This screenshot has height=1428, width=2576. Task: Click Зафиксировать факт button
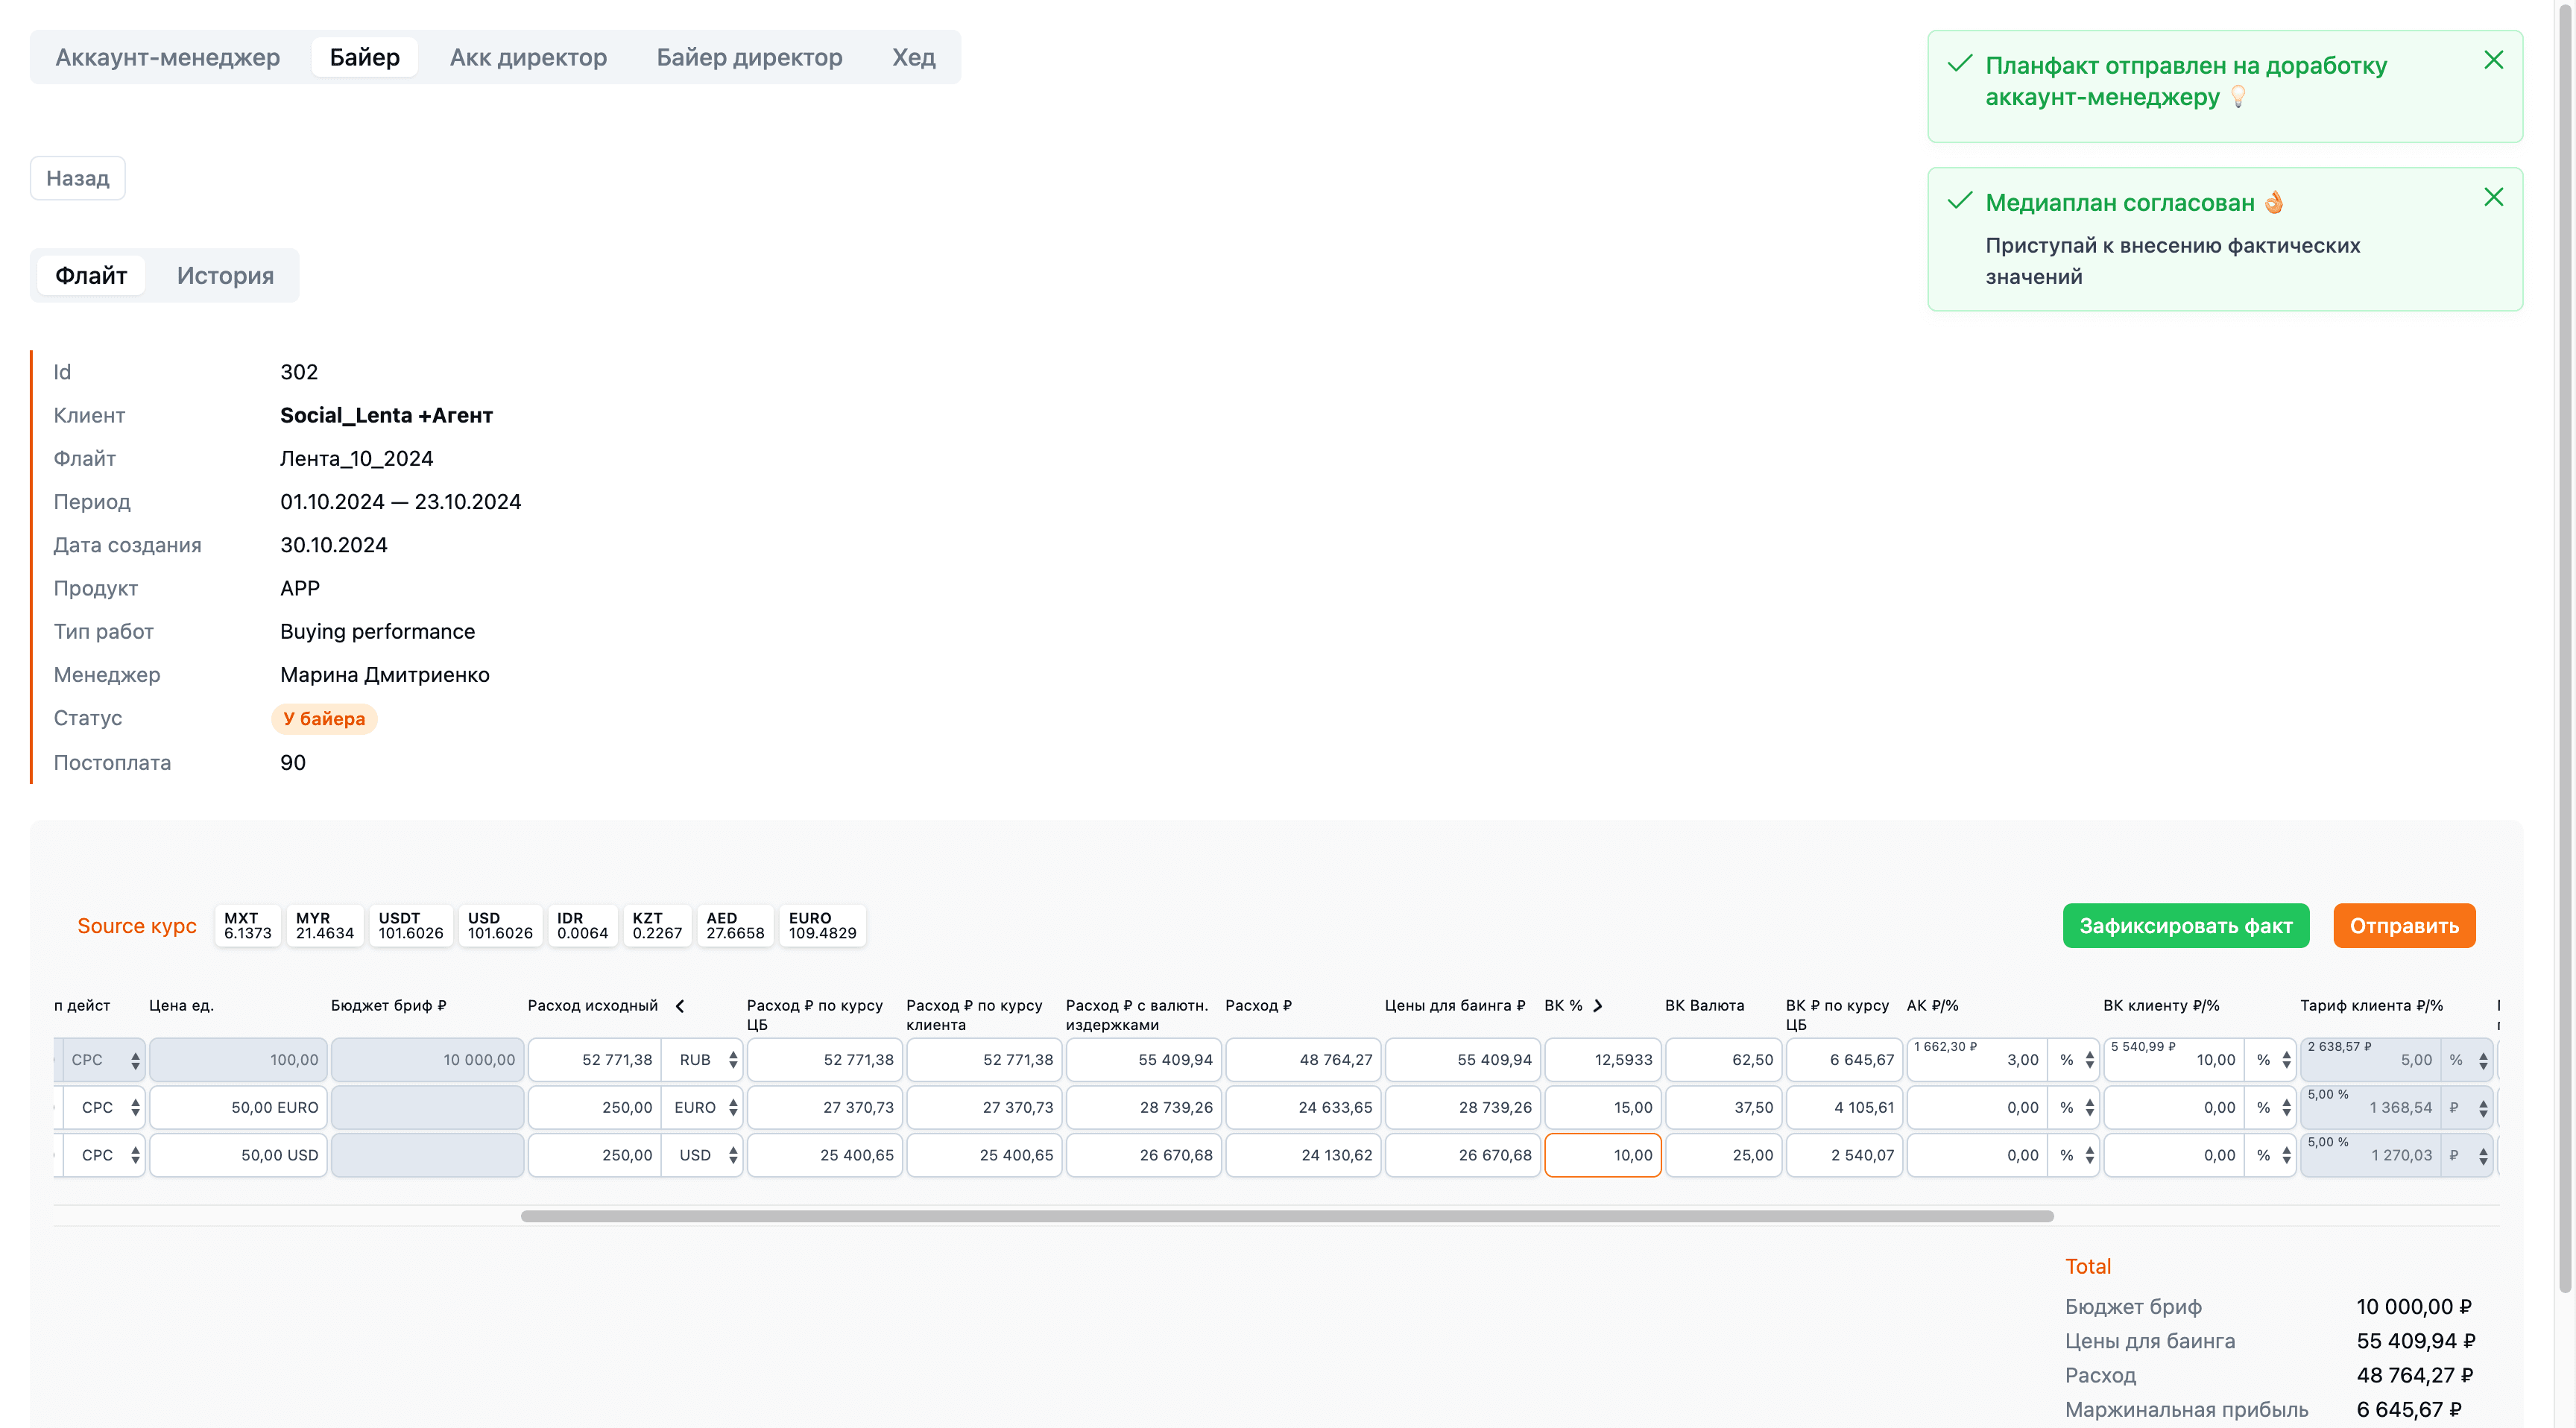(x=2185, y=925)
